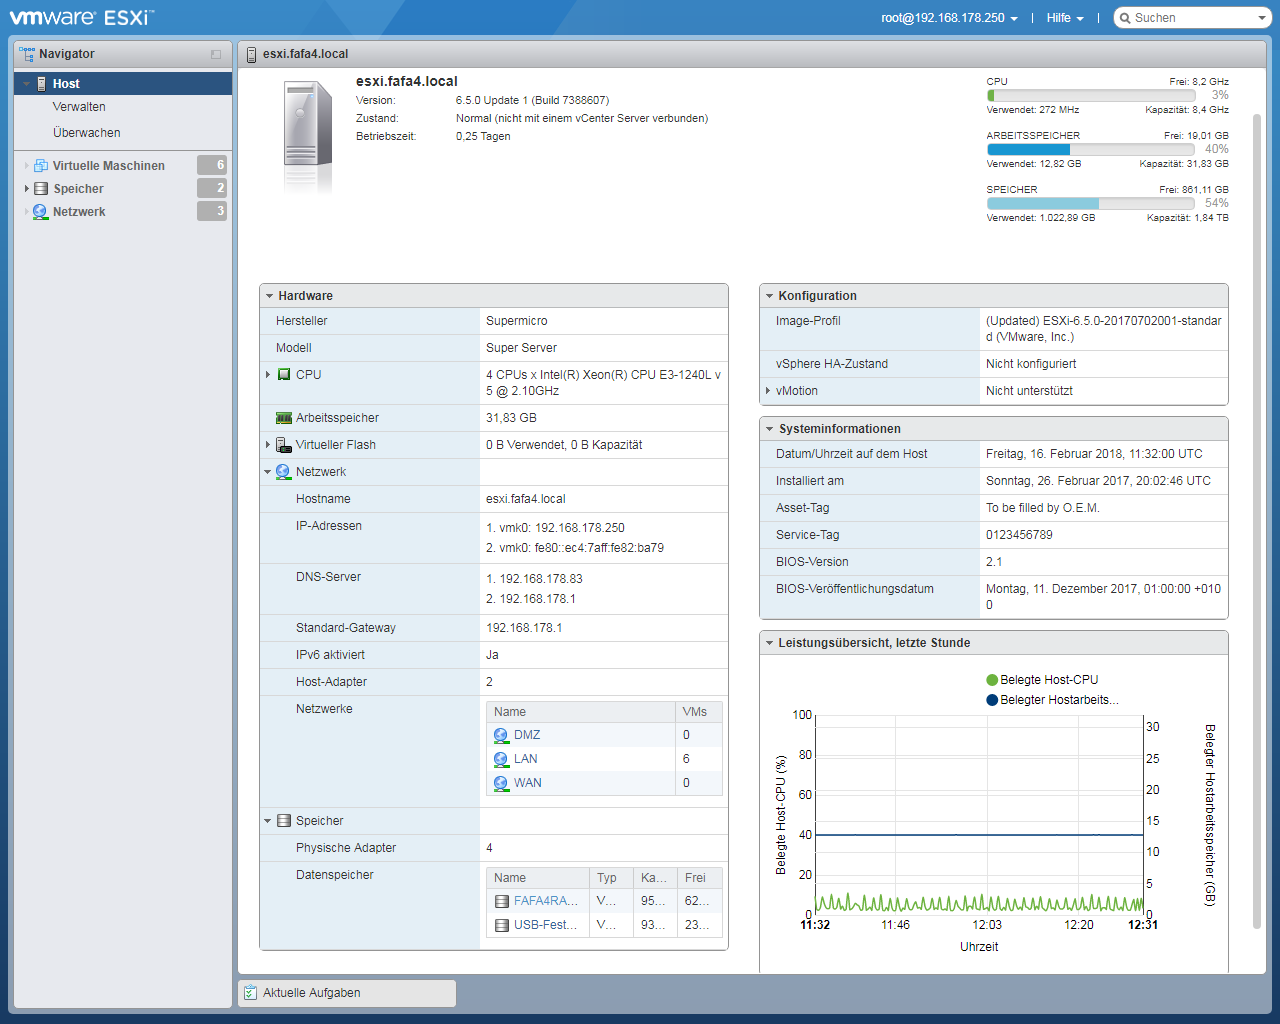This screenshot has width=1280, height=1024.
Task: Open the LAN network link
Action: click(x=526, y=759)
